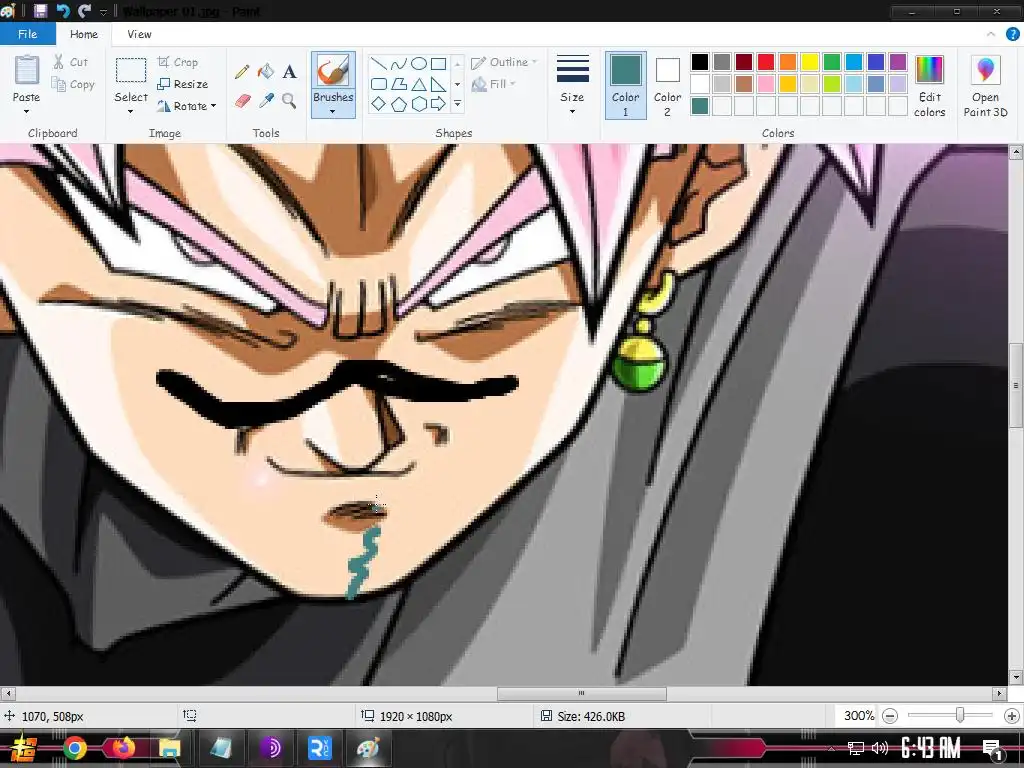Click the Resize button
The image size is (1024, 768).
(x=183, y=84)
